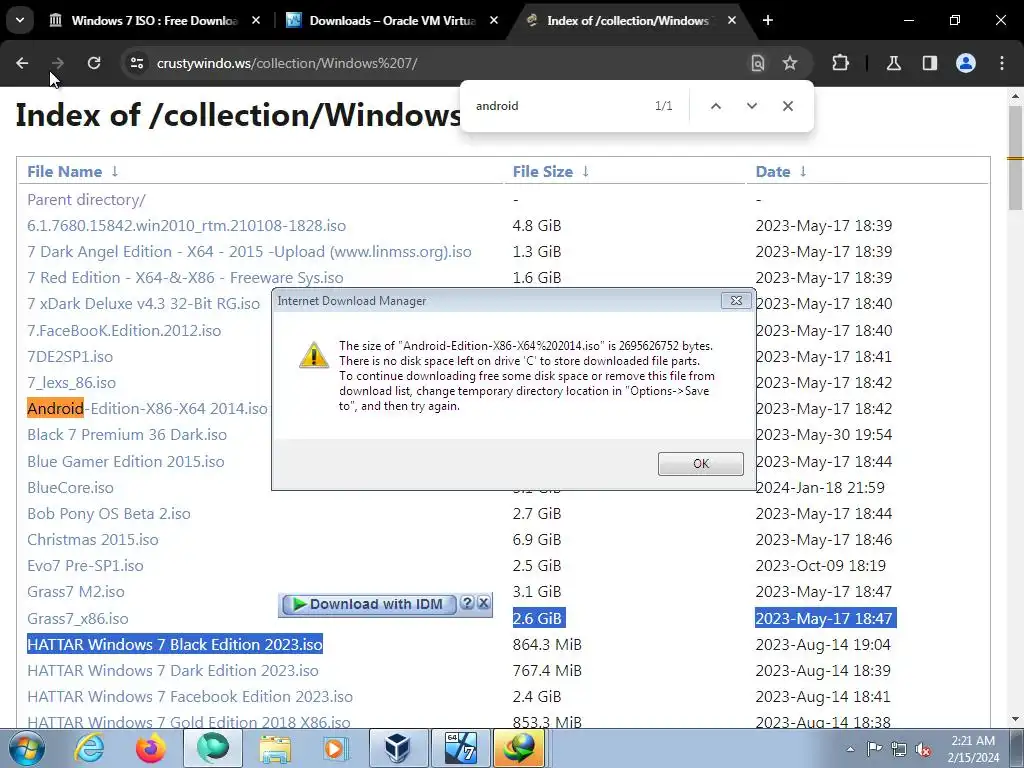This screenshot has width=1024, height=768.
Task: Open Internet Download Manager taskbar icon
Action: click(x=519, y=748)
